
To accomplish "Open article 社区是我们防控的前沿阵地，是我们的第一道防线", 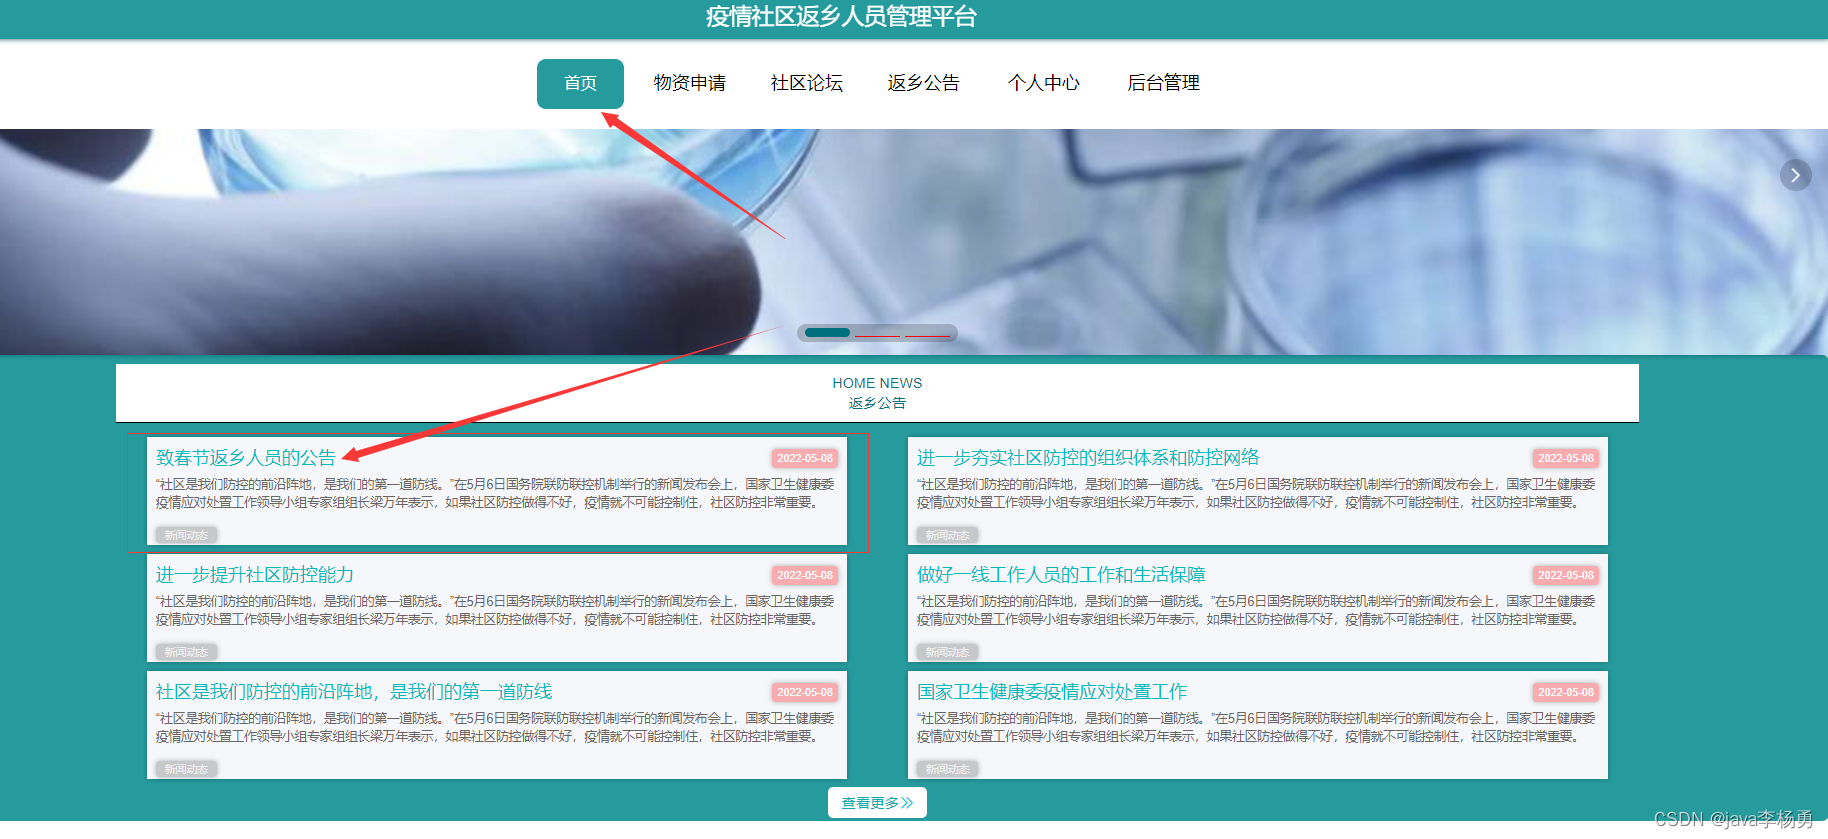I will click(354, 692).
